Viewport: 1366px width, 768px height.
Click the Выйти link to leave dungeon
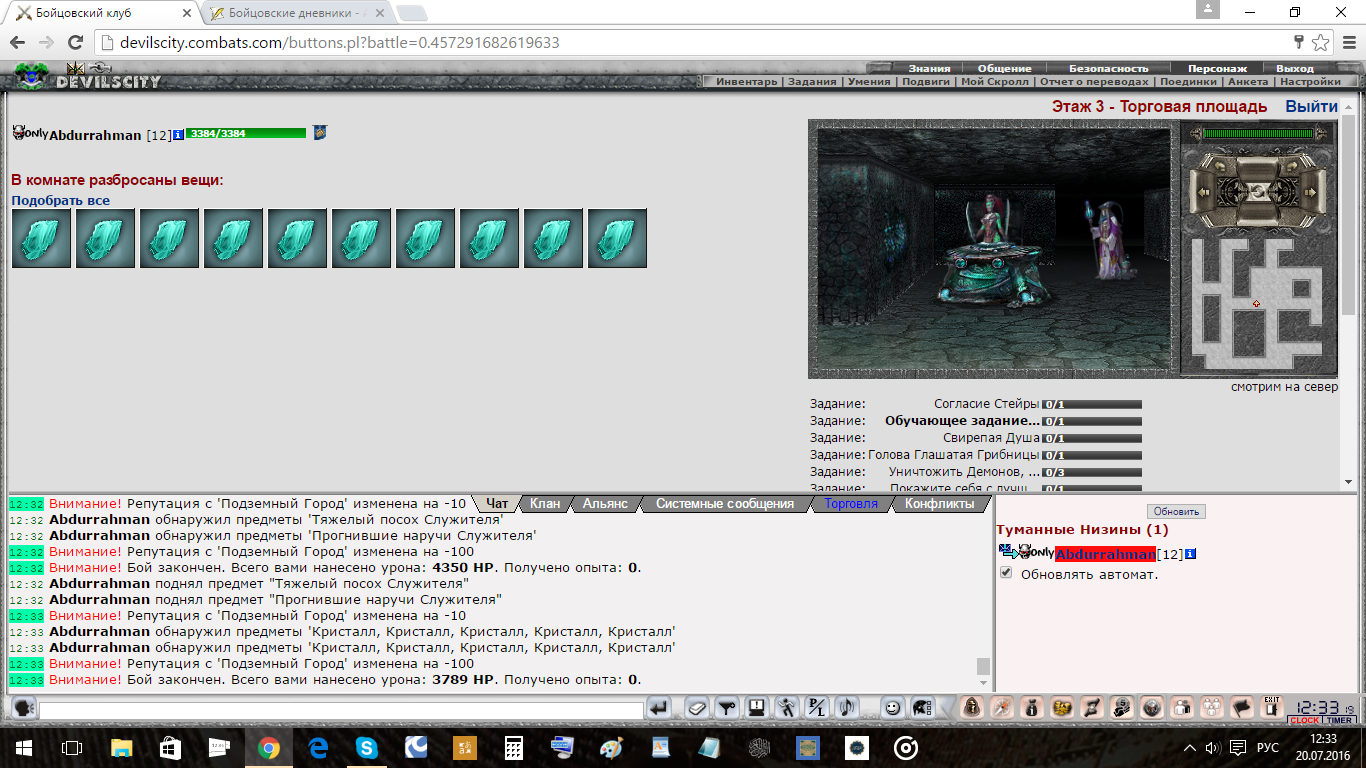click(1311, 106)
